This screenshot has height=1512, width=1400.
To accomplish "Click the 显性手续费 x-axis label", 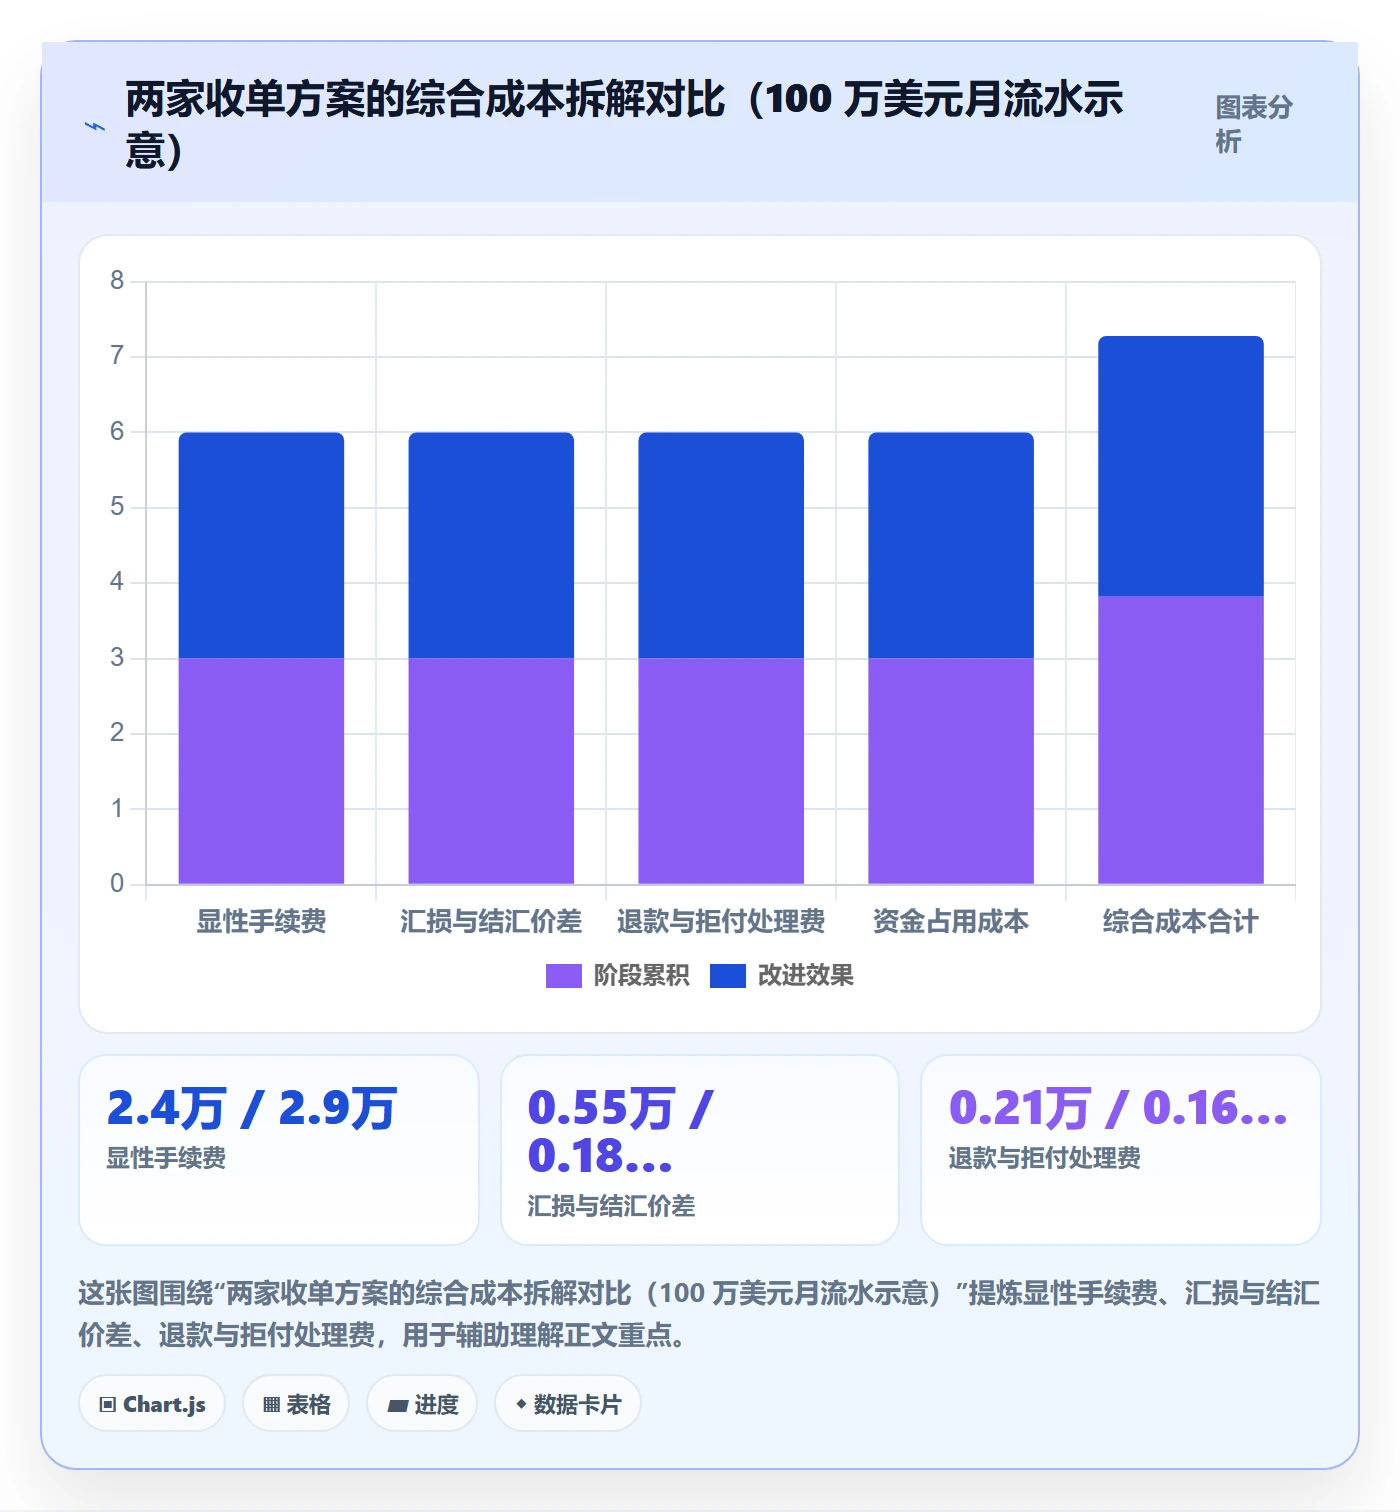I will 261,921.
